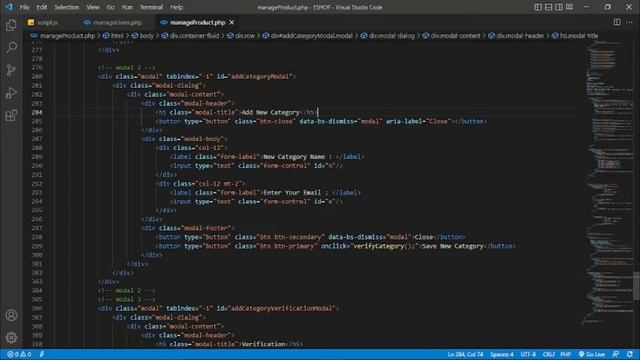Expand div#addCategoryModal.modal breadcrumb

tap(311, 36)
